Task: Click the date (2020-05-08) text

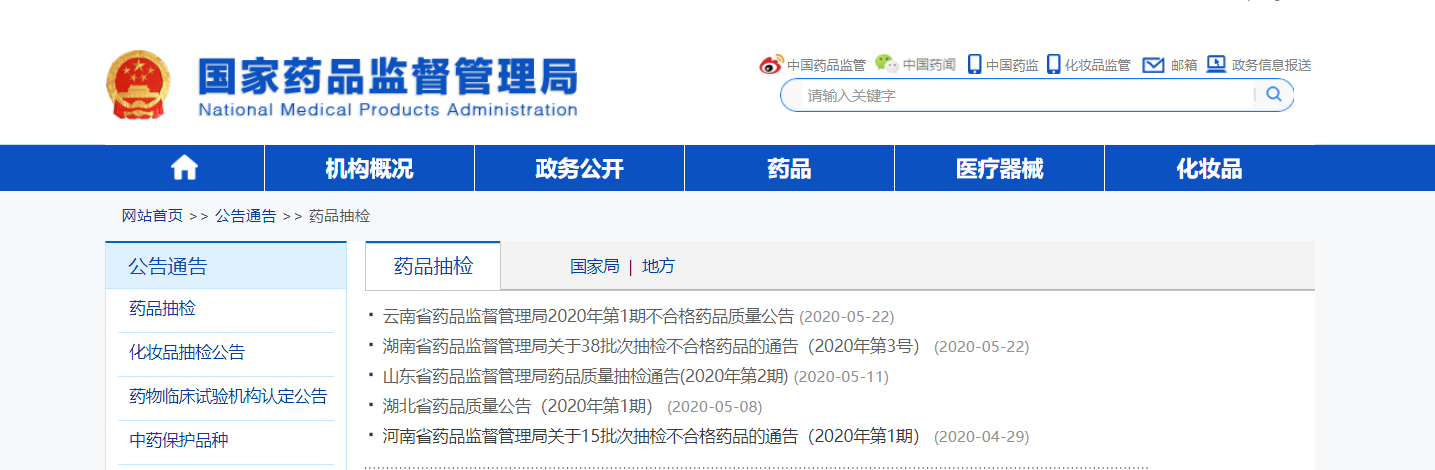Action: click(x=714, y=407)
